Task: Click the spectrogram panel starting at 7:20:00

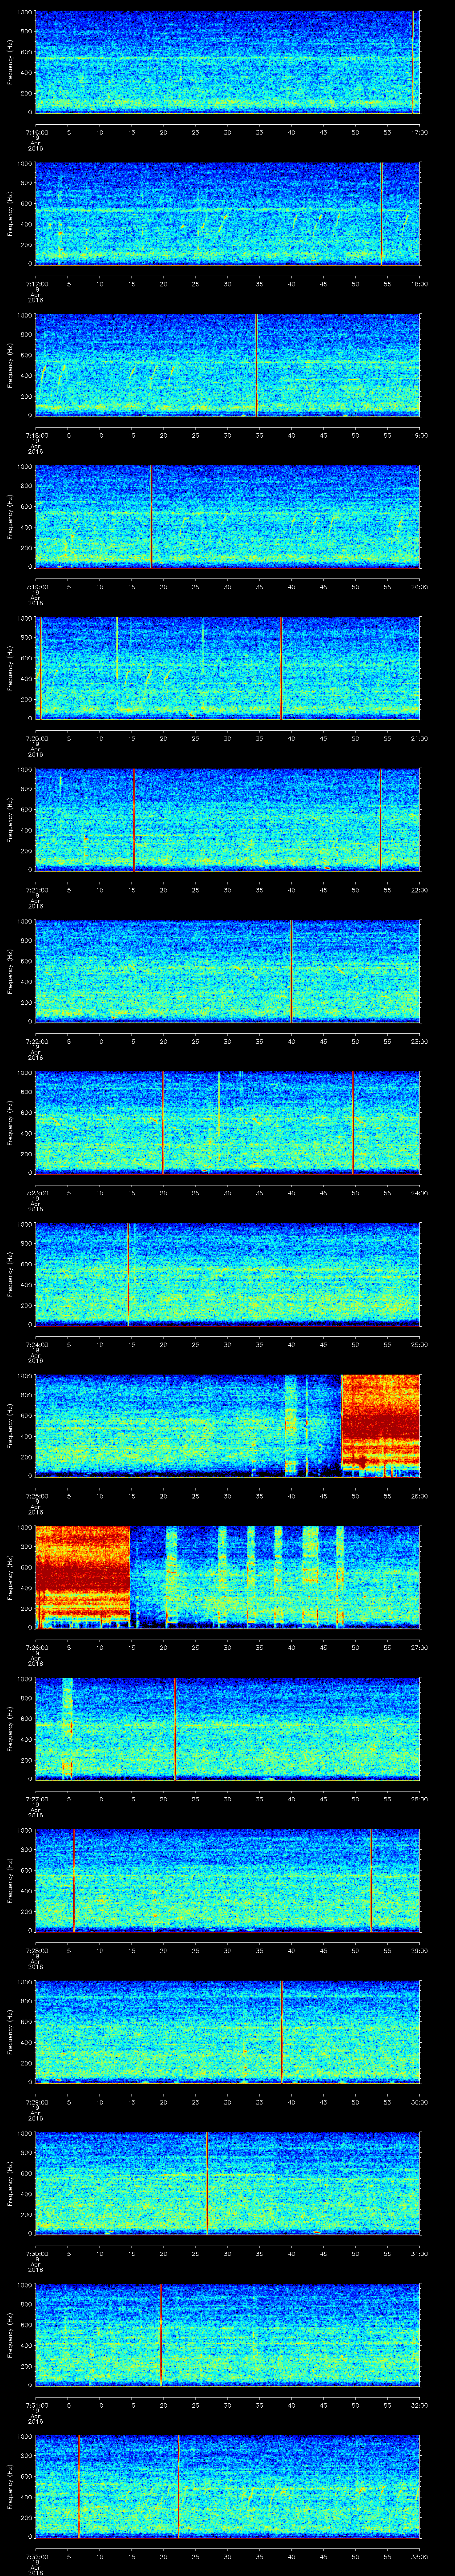Action: click(228, 668)
